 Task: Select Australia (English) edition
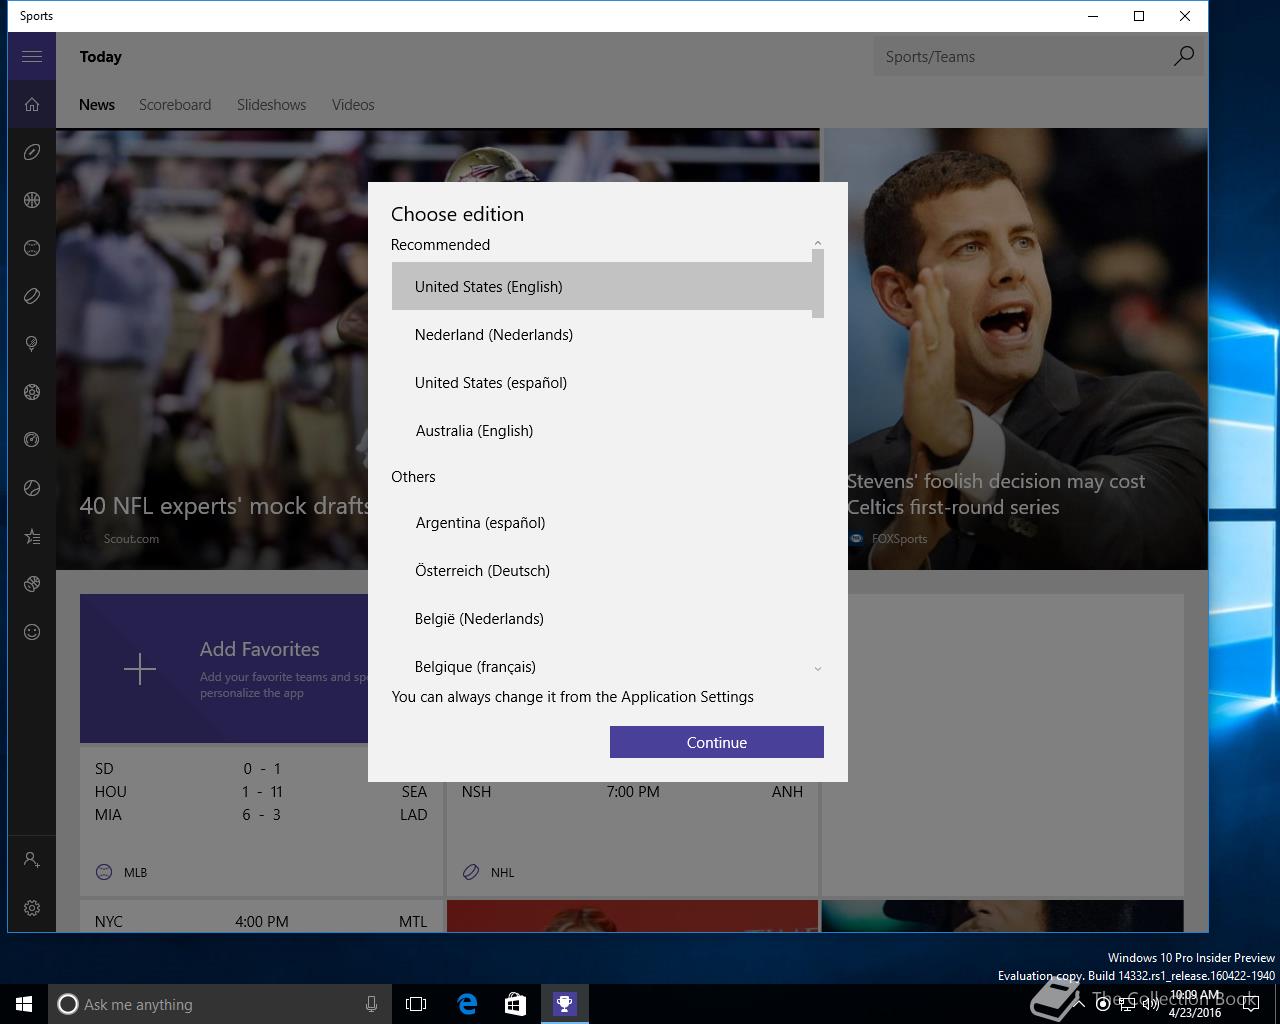point(602,430)
